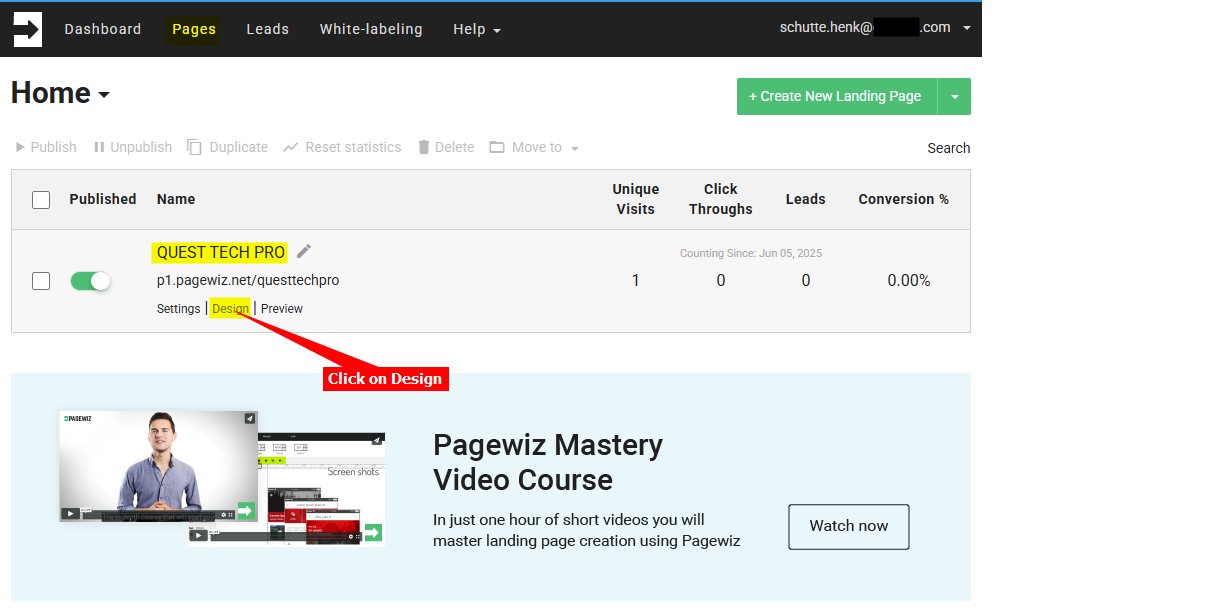Open the Leads menu item

coord(267,29)
